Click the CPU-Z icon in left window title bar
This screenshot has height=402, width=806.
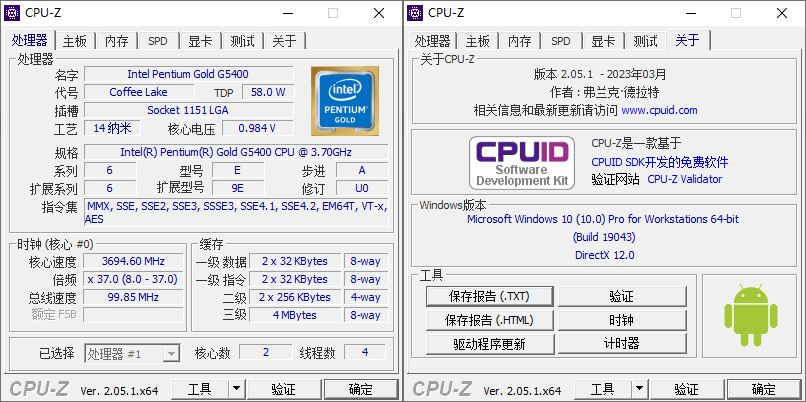point(13,13)
